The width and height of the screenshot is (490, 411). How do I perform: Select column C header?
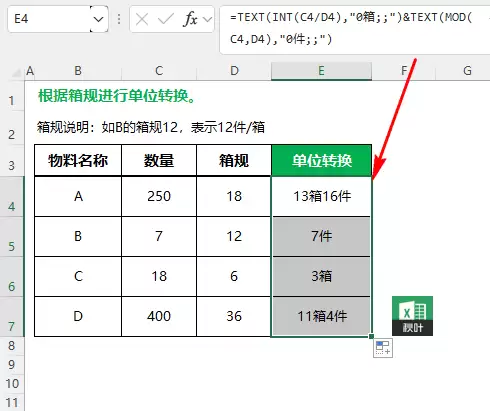tap(159, 71)
